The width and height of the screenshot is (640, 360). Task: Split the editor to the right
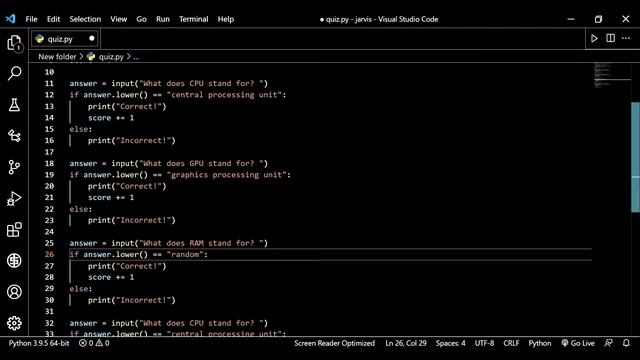pyautogui.click(x=610, y=38)
